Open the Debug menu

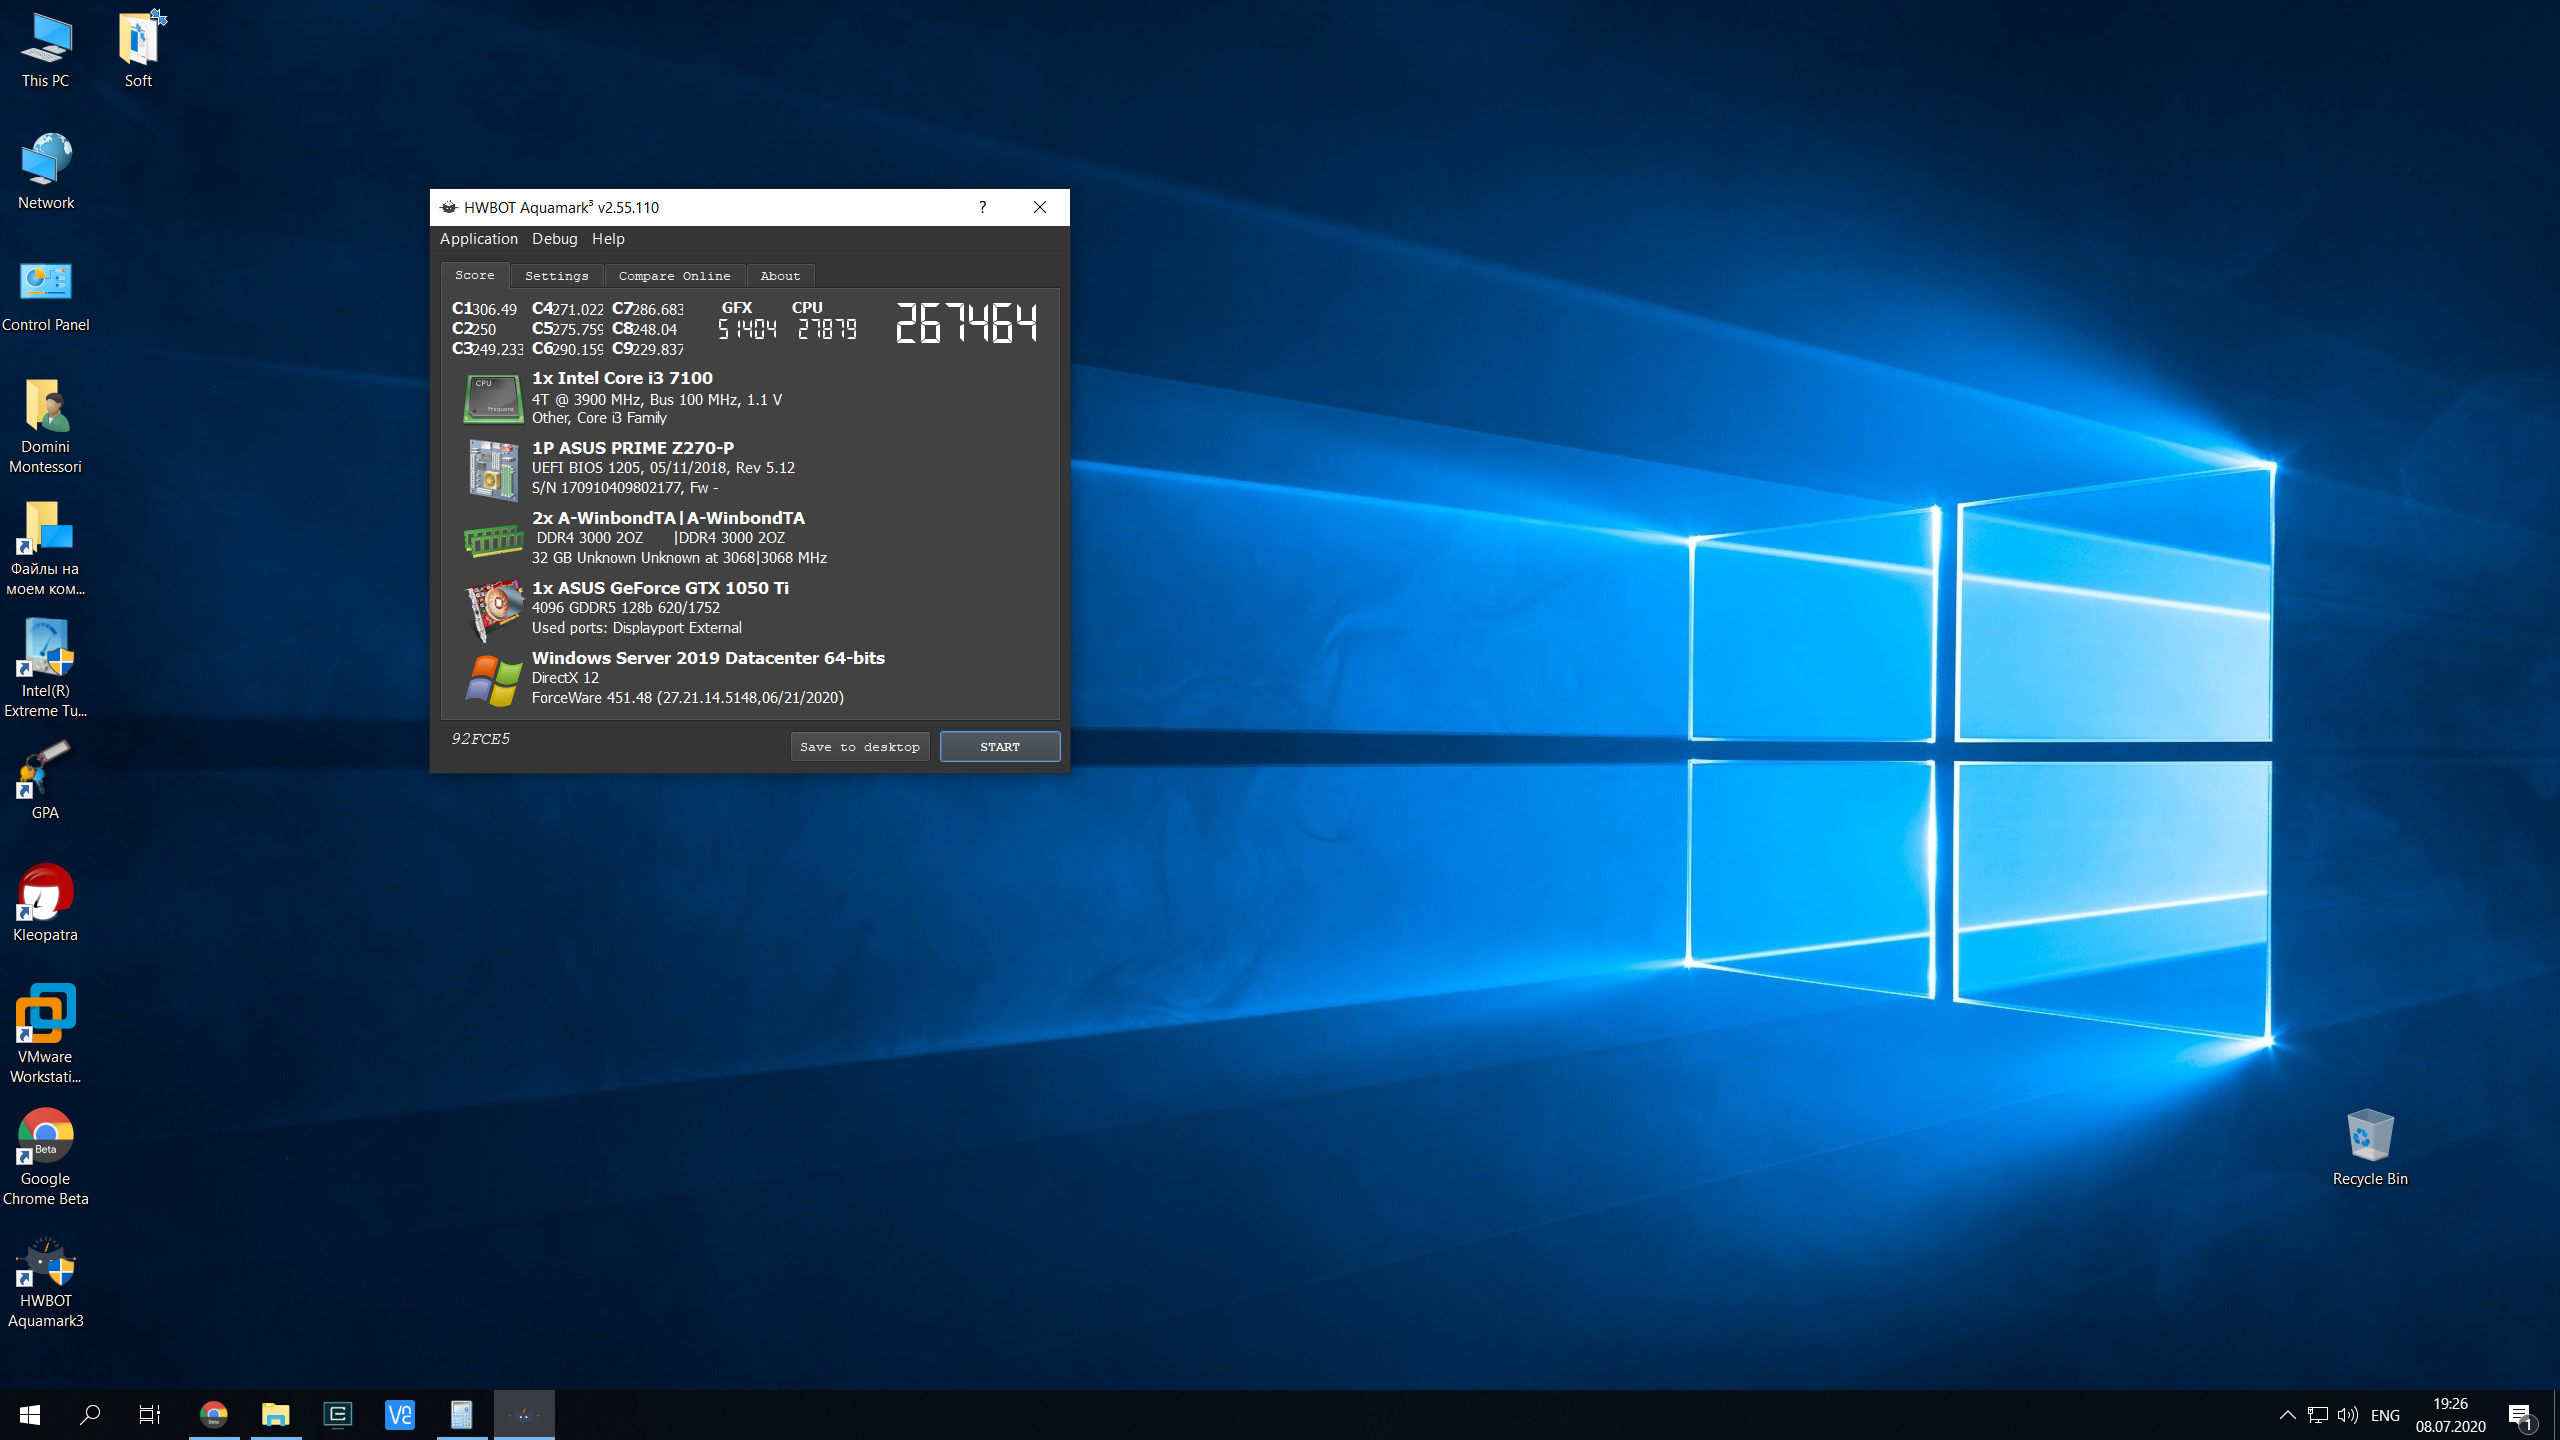click(554, 239)
